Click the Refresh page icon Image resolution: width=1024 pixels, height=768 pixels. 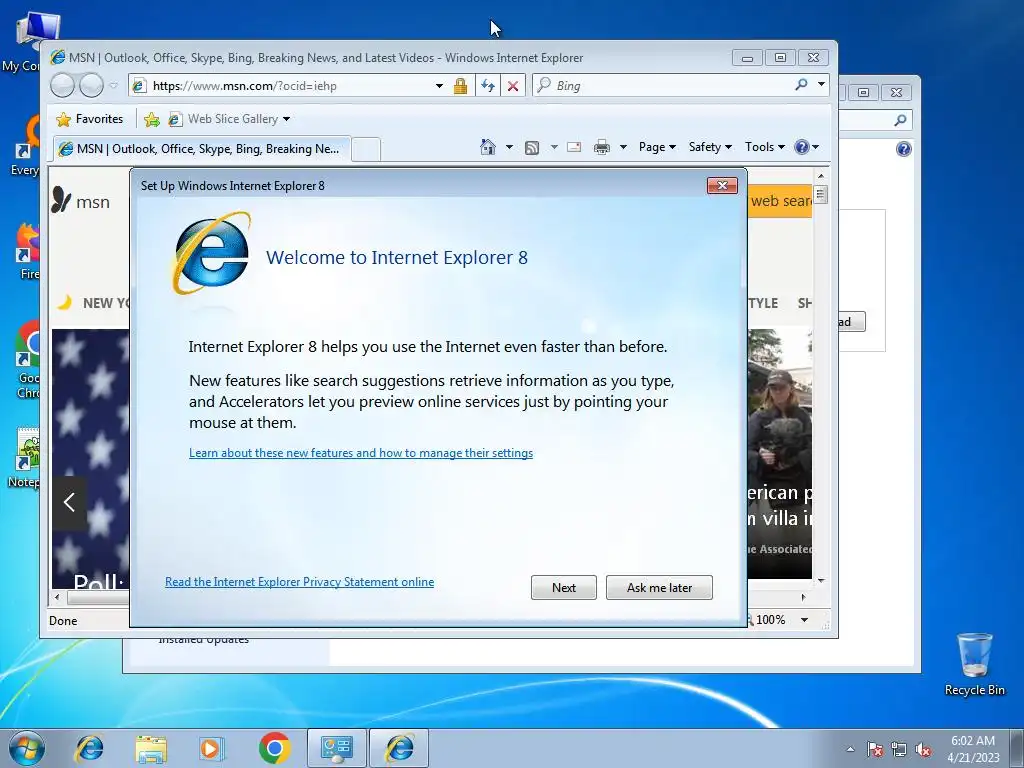[x=488, y=86]
